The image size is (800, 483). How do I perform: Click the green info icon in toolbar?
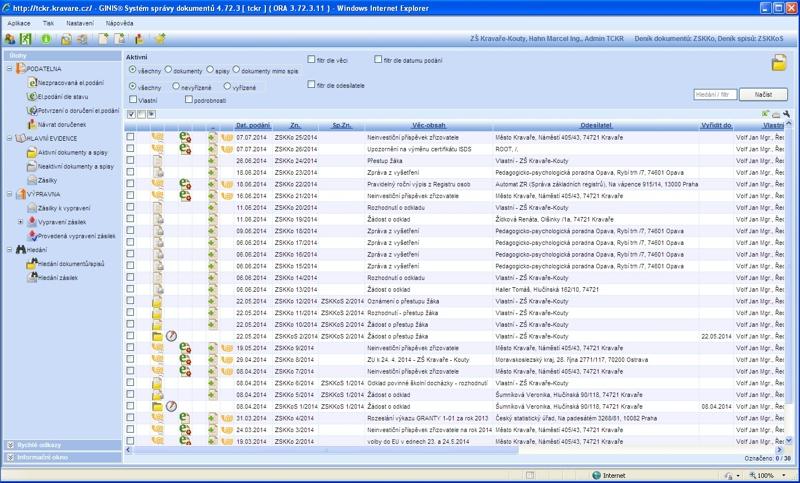tap(44, 39)
